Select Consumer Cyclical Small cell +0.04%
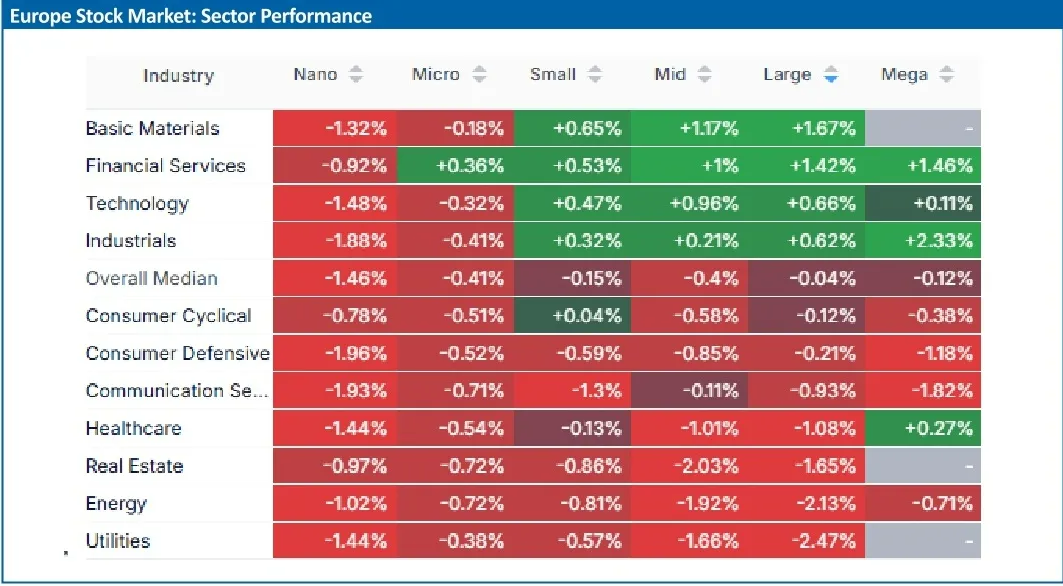The height and width of the screenshot is (586, 1063). coord(573,316)
